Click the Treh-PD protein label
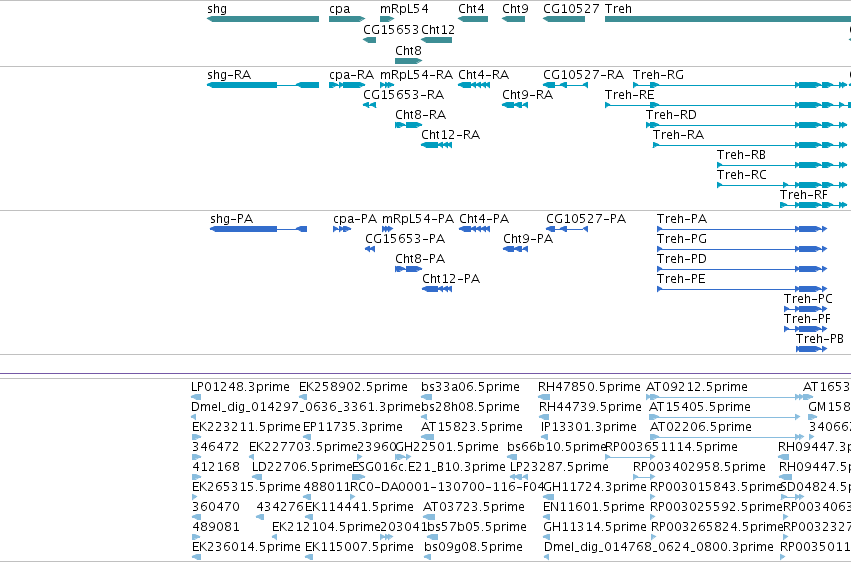Viewport: 851px width, 562px height. coord(682,259)
